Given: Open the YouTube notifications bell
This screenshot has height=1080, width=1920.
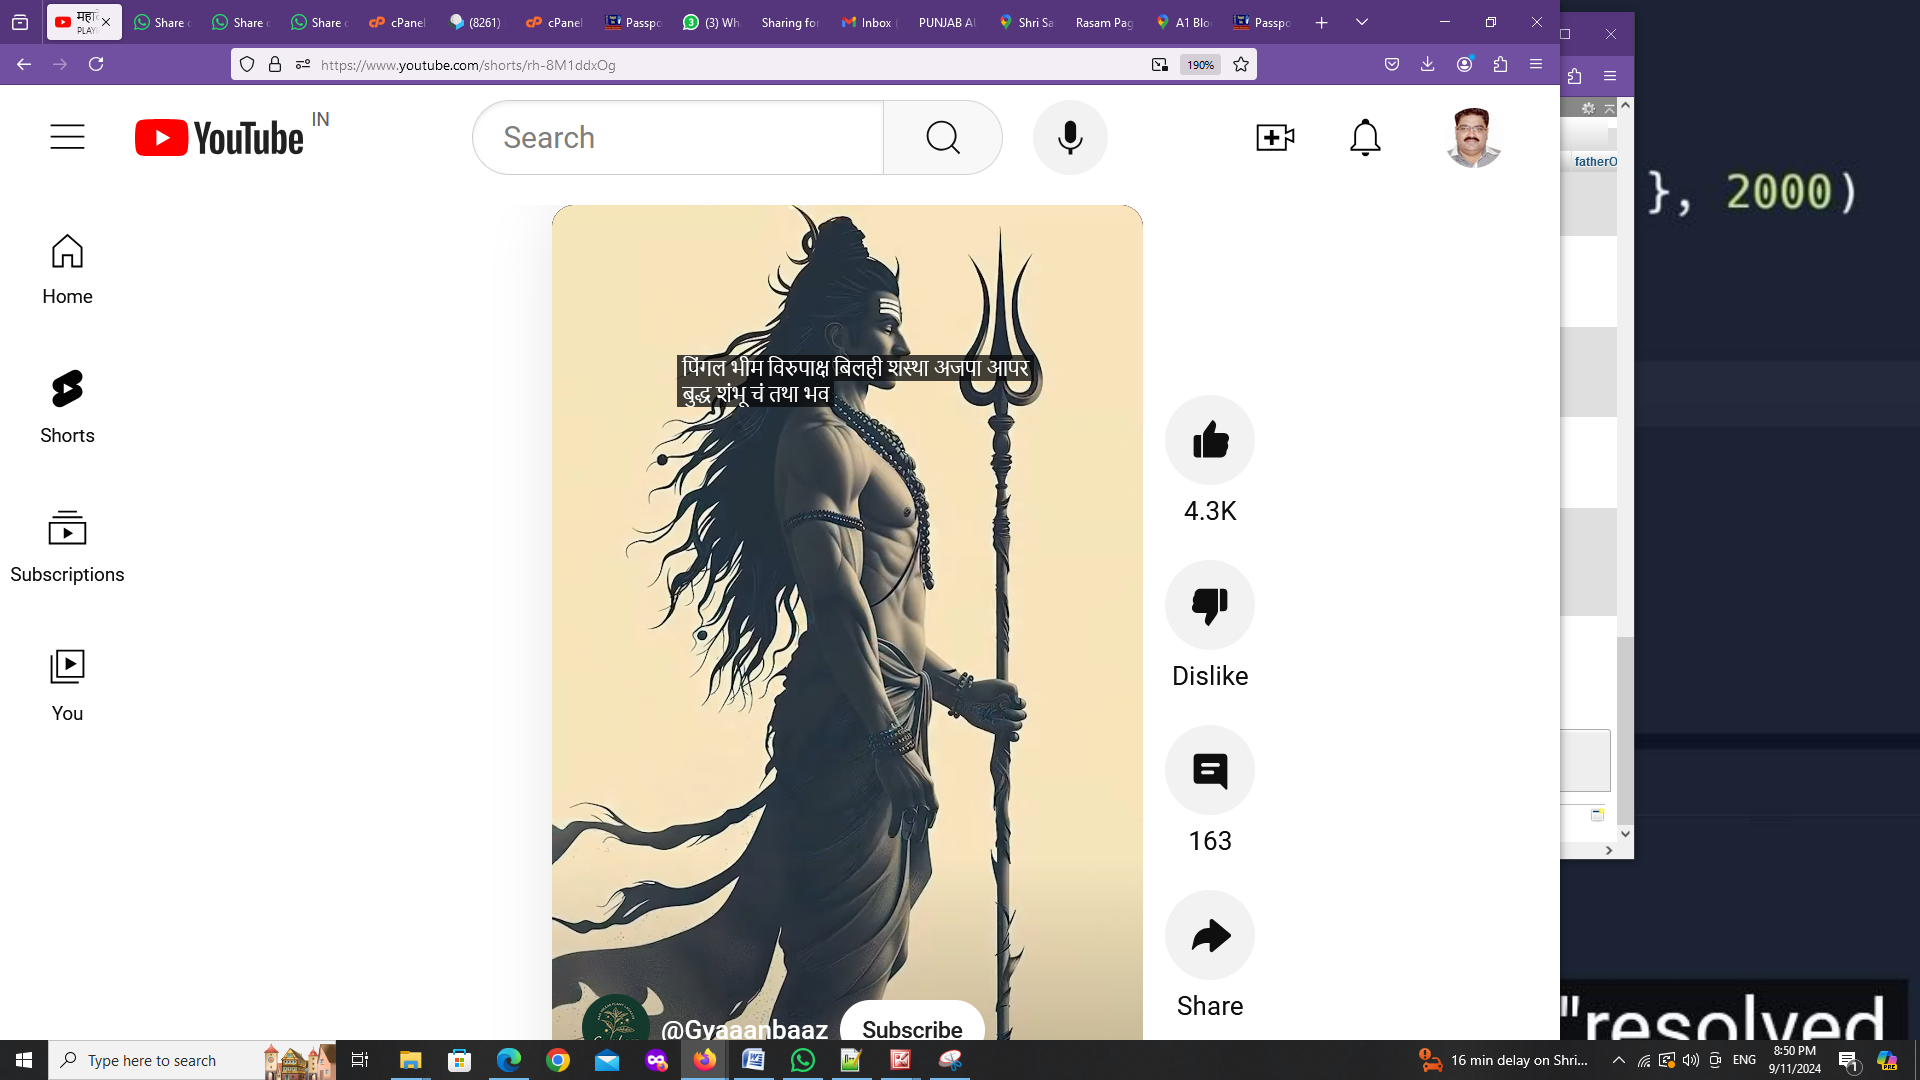Looking at the screenshot, I should tap(1365, 137).
